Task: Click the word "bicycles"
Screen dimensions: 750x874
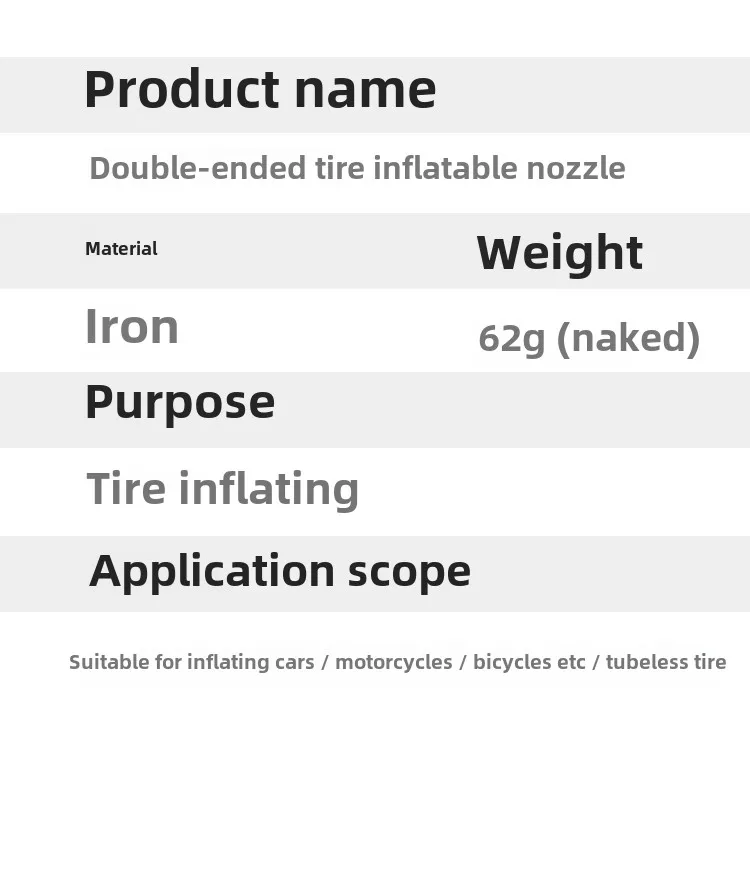Action: coord(514,662)
